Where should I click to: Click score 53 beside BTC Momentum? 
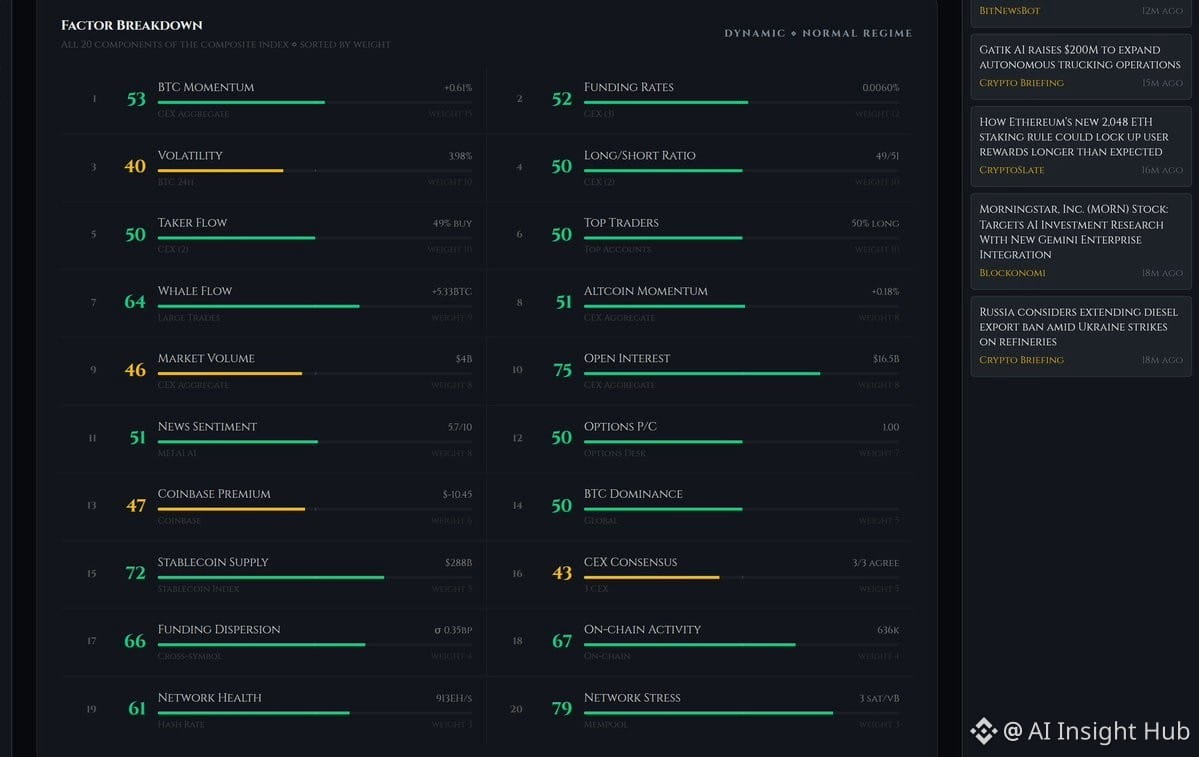[136, 99]
